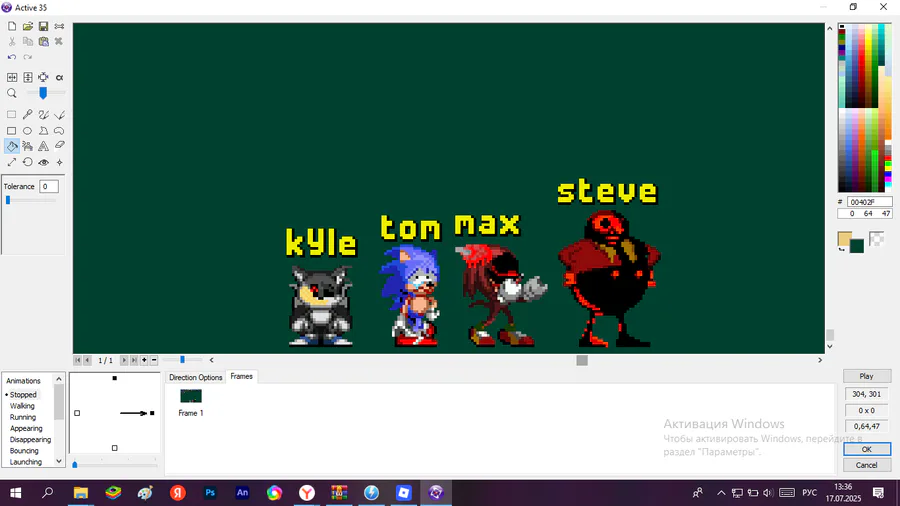Toggle the right direction checkbox

pos(152,413)
